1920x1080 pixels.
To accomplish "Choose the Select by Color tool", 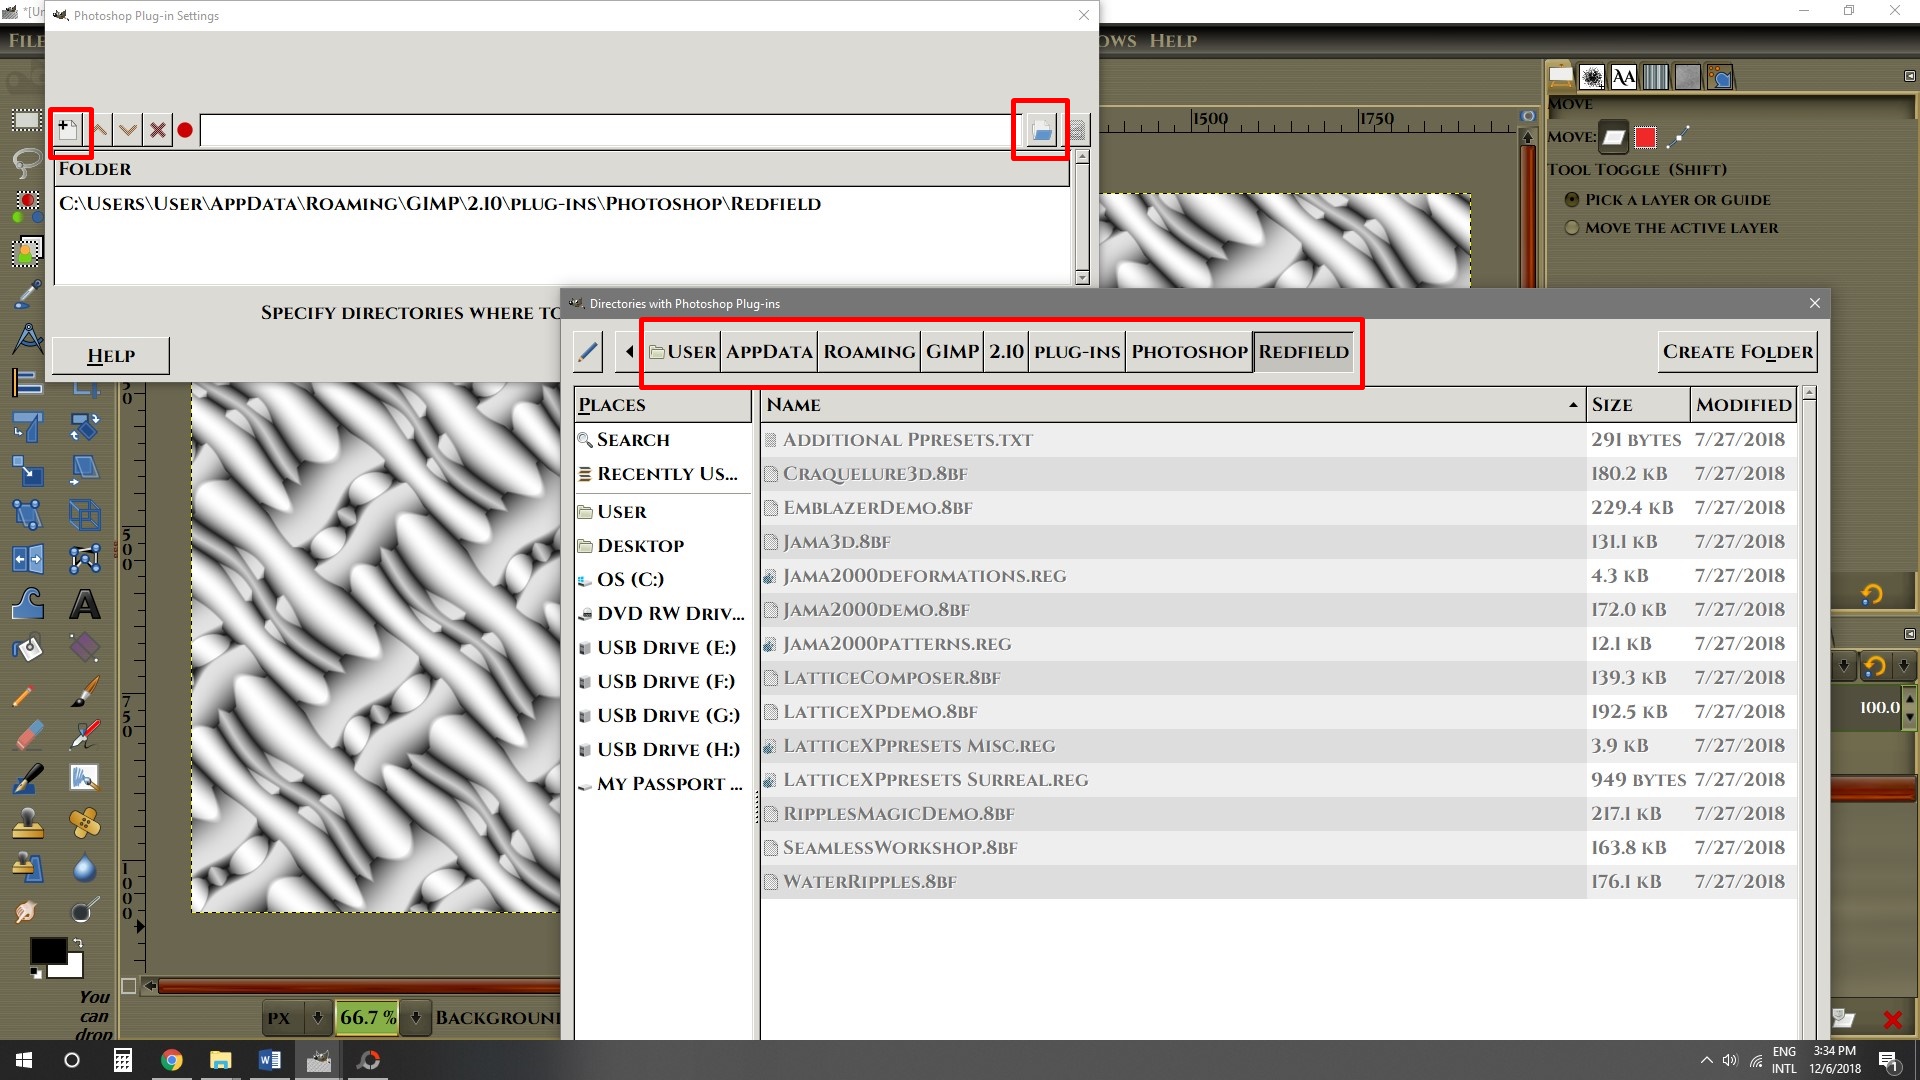I will point(27,206).
